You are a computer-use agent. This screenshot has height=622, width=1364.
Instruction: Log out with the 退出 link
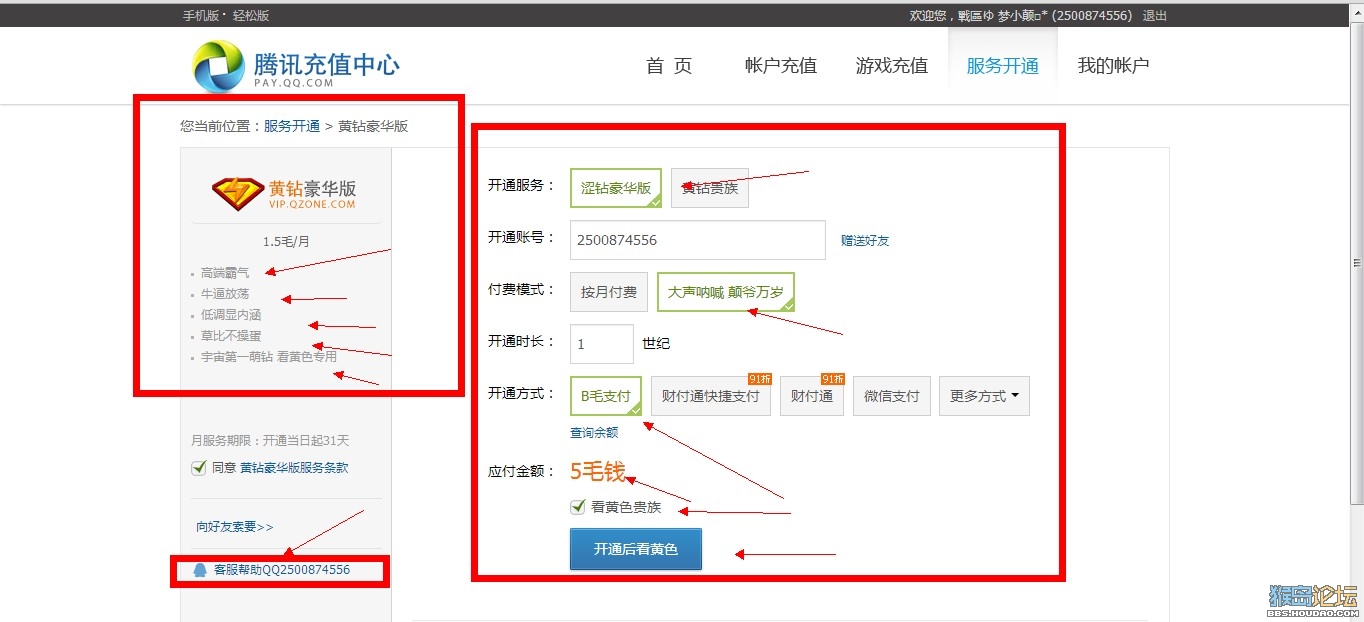pos(1155,16)
